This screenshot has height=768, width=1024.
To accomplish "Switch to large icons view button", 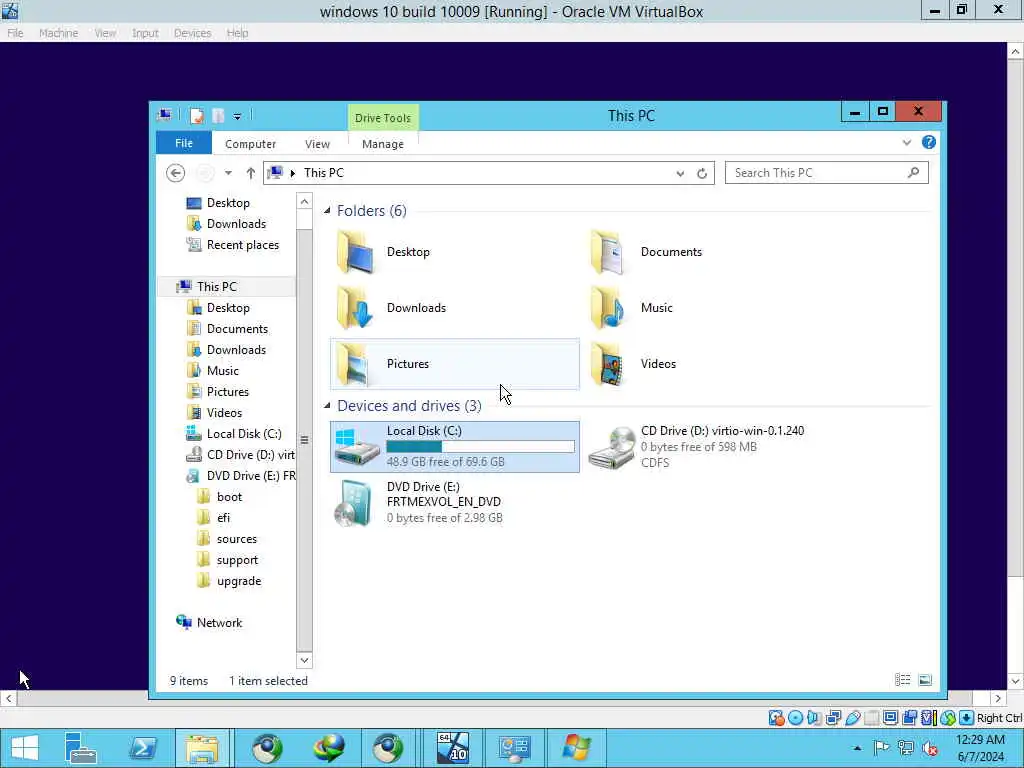I will click(925, 680).
